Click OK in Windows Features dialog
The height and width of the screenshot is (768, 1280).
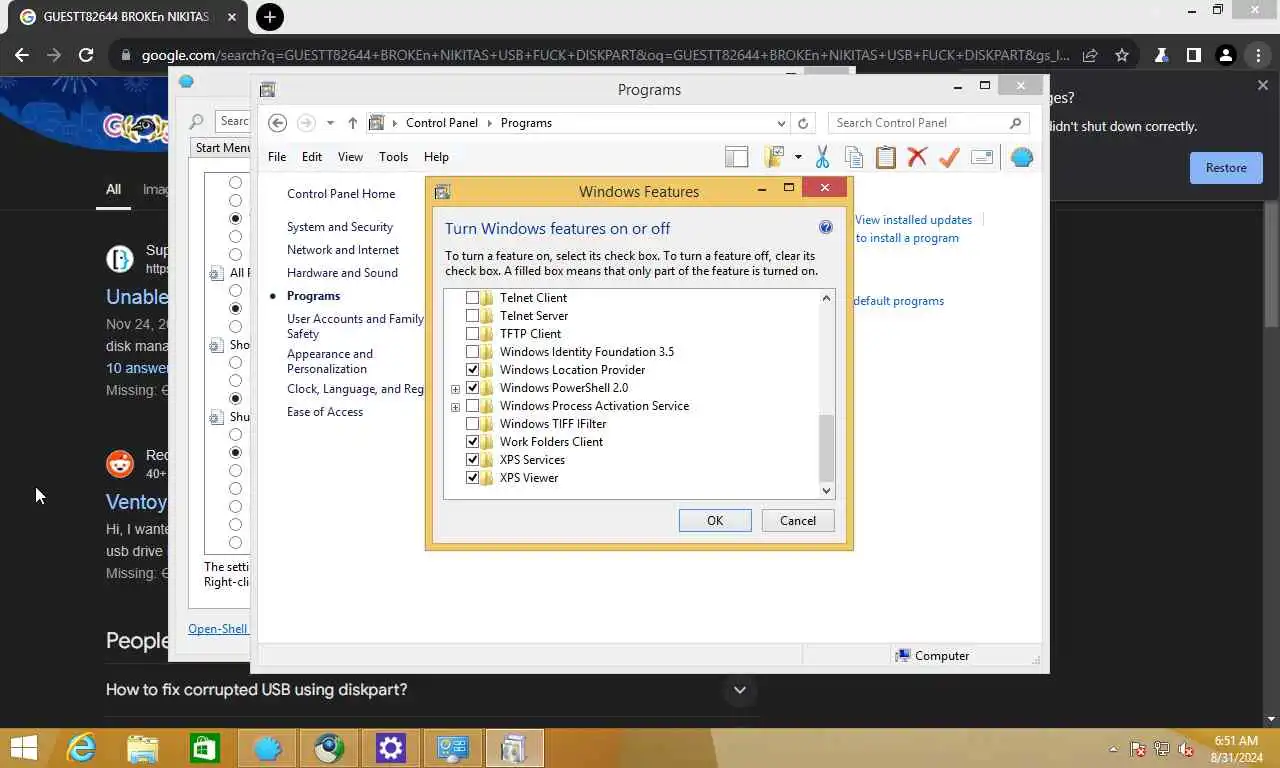pos(715,521)
